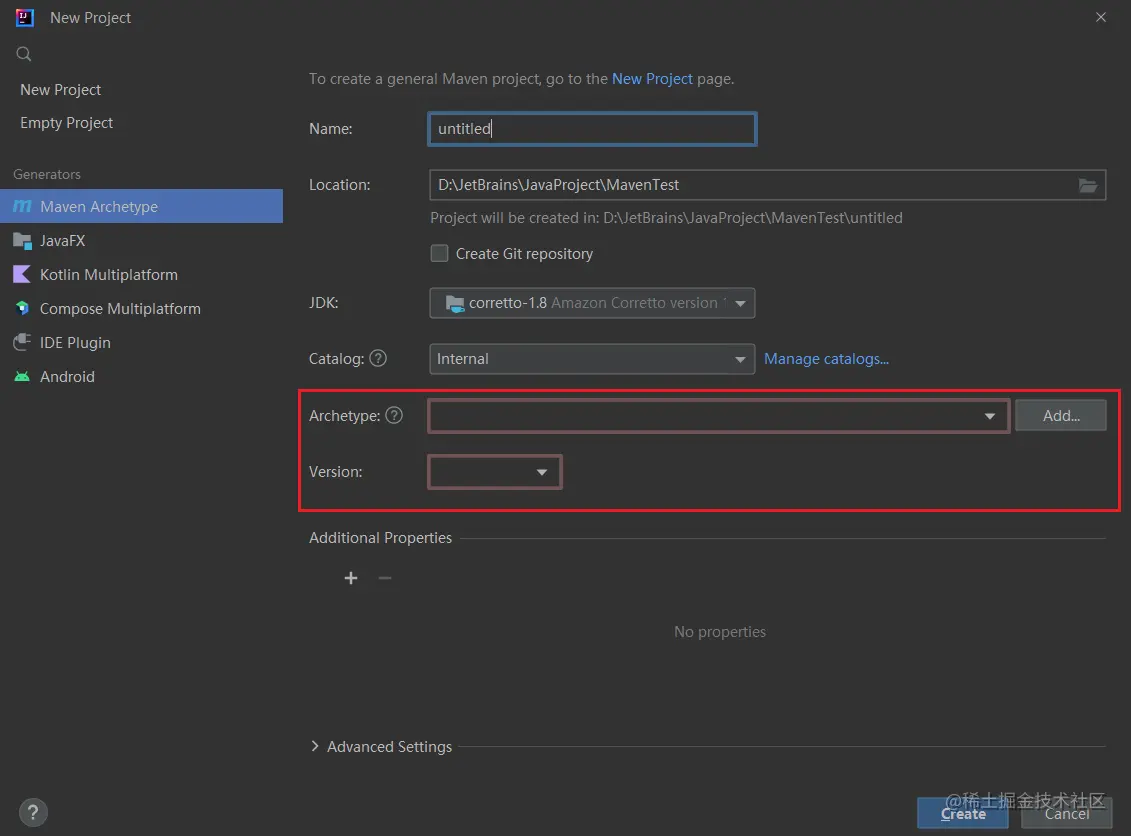Remove property with minus icon
1131x836 pixels.
384,578
